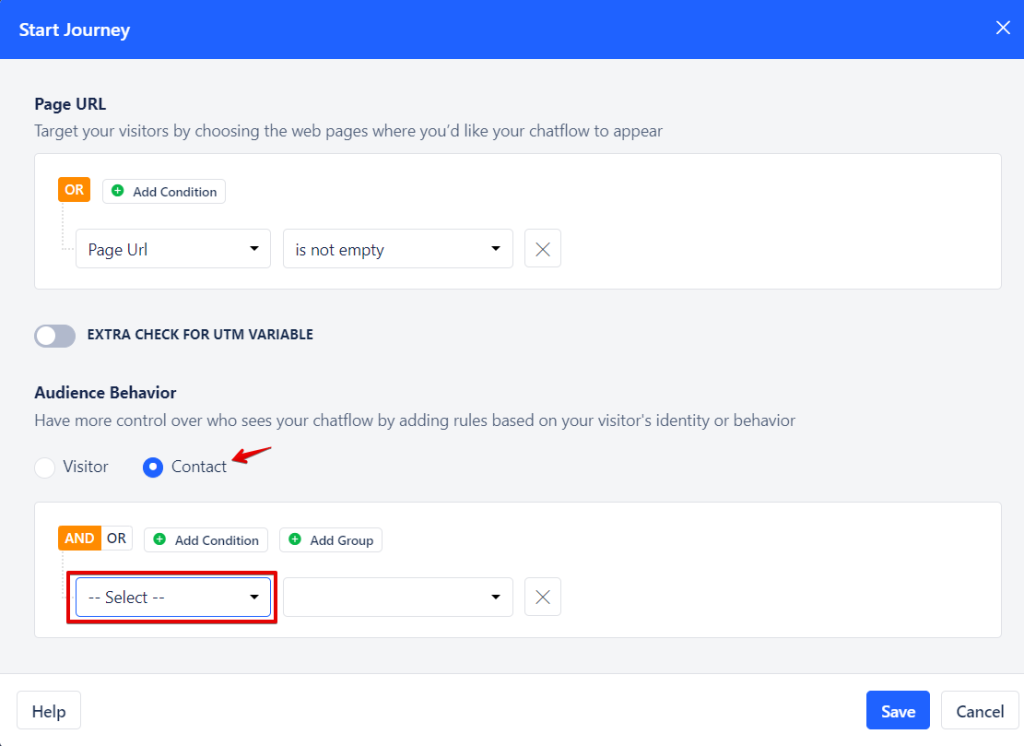Click the green plus icon on Add Condition in Audience Behavior

tap(160, 539)
